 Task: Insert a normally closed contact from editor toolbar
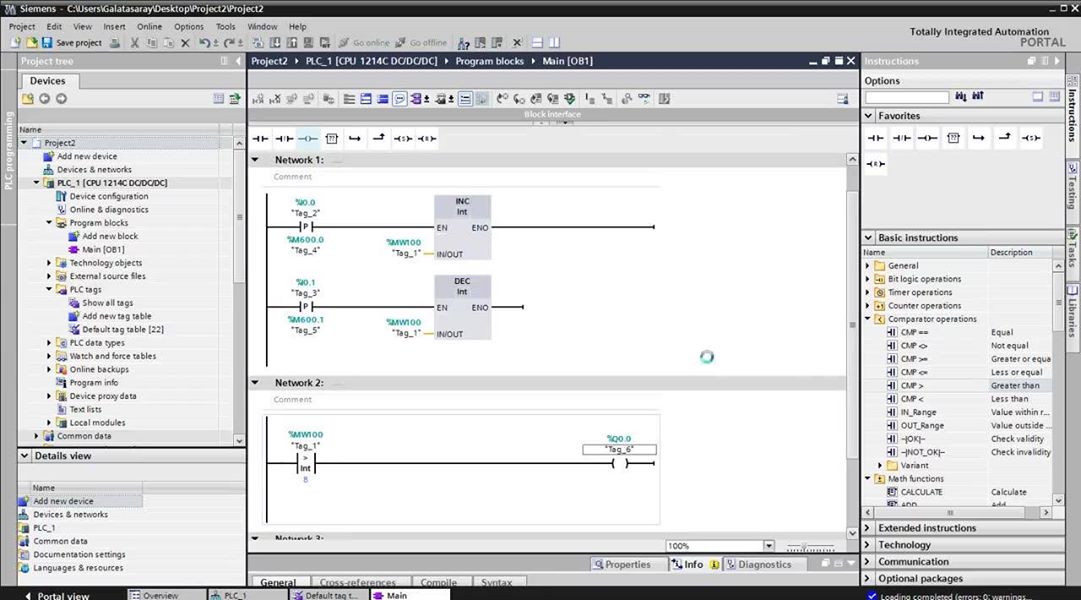click(284, 139)
